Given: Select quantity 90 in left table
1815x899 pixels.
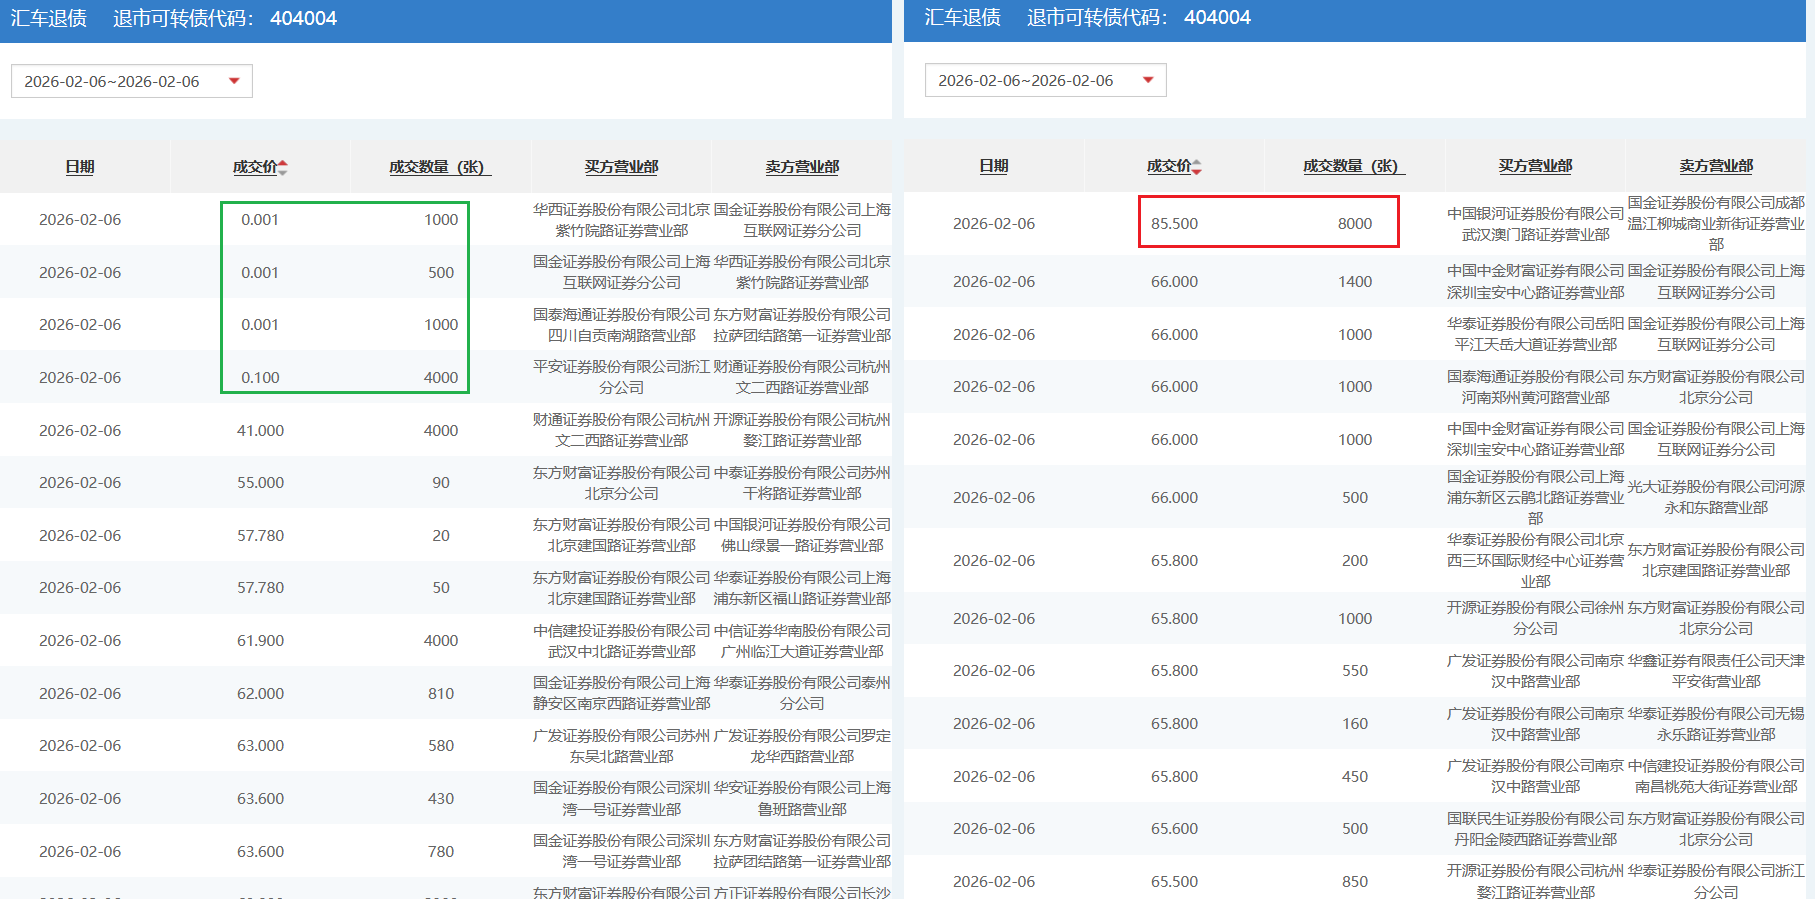Looking at the screenshot, I should pyautogui.click(x=441, y=483).
